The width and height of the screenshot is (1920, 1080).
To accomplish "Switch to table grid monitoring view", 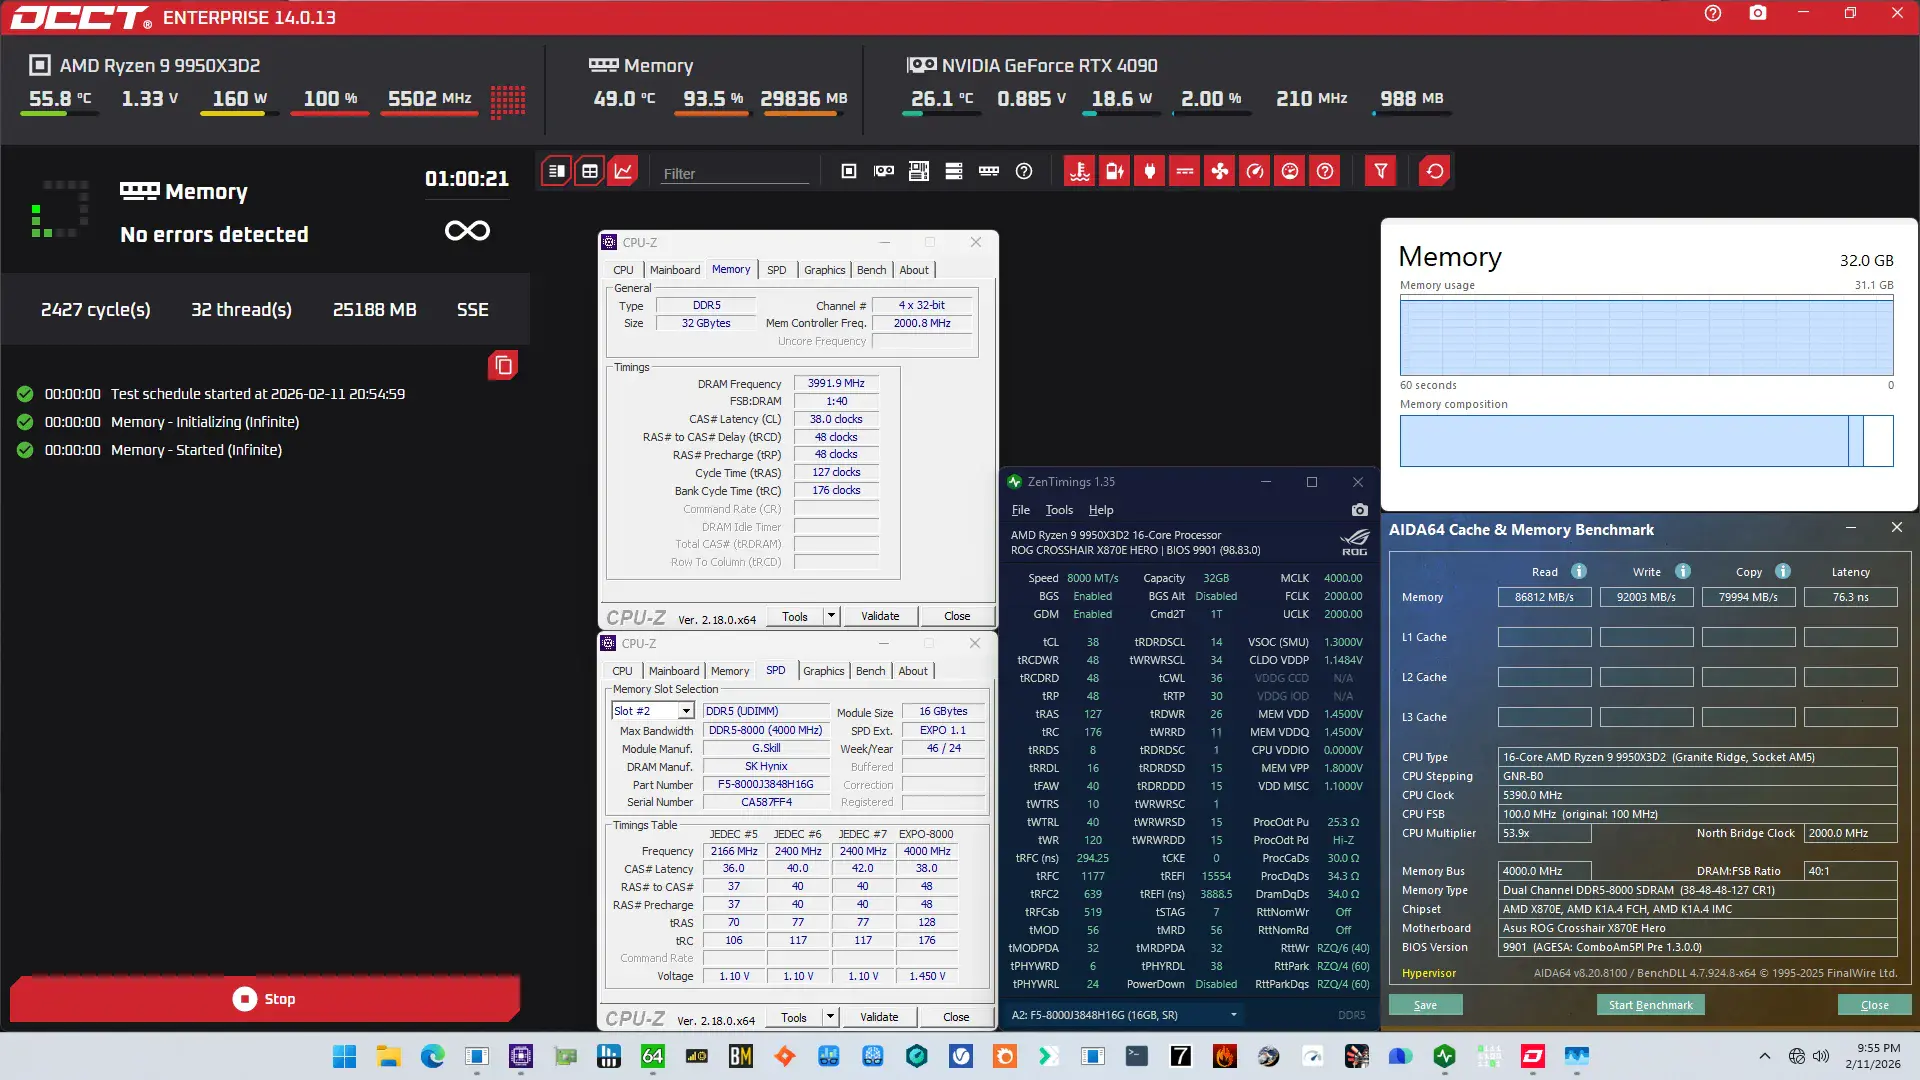I will [590, 171].
